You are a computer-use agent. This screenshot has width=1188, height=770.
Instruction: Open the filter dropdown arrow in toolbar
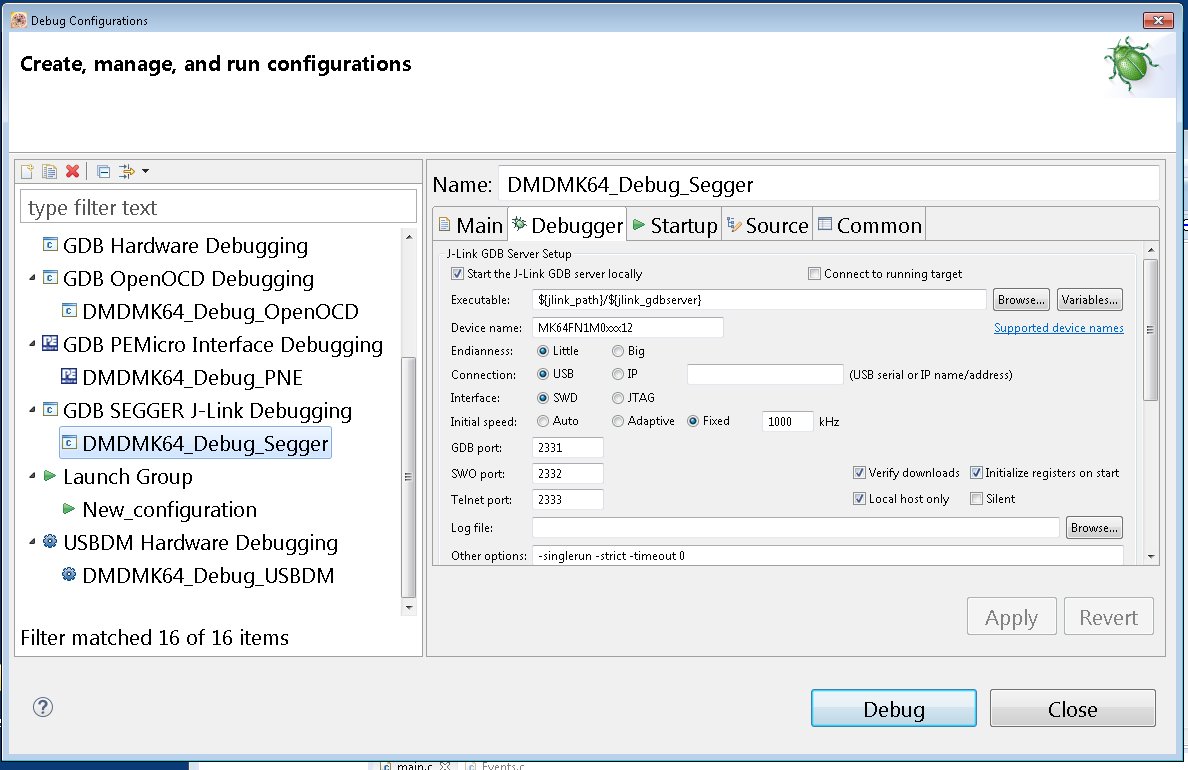(145, 171)
